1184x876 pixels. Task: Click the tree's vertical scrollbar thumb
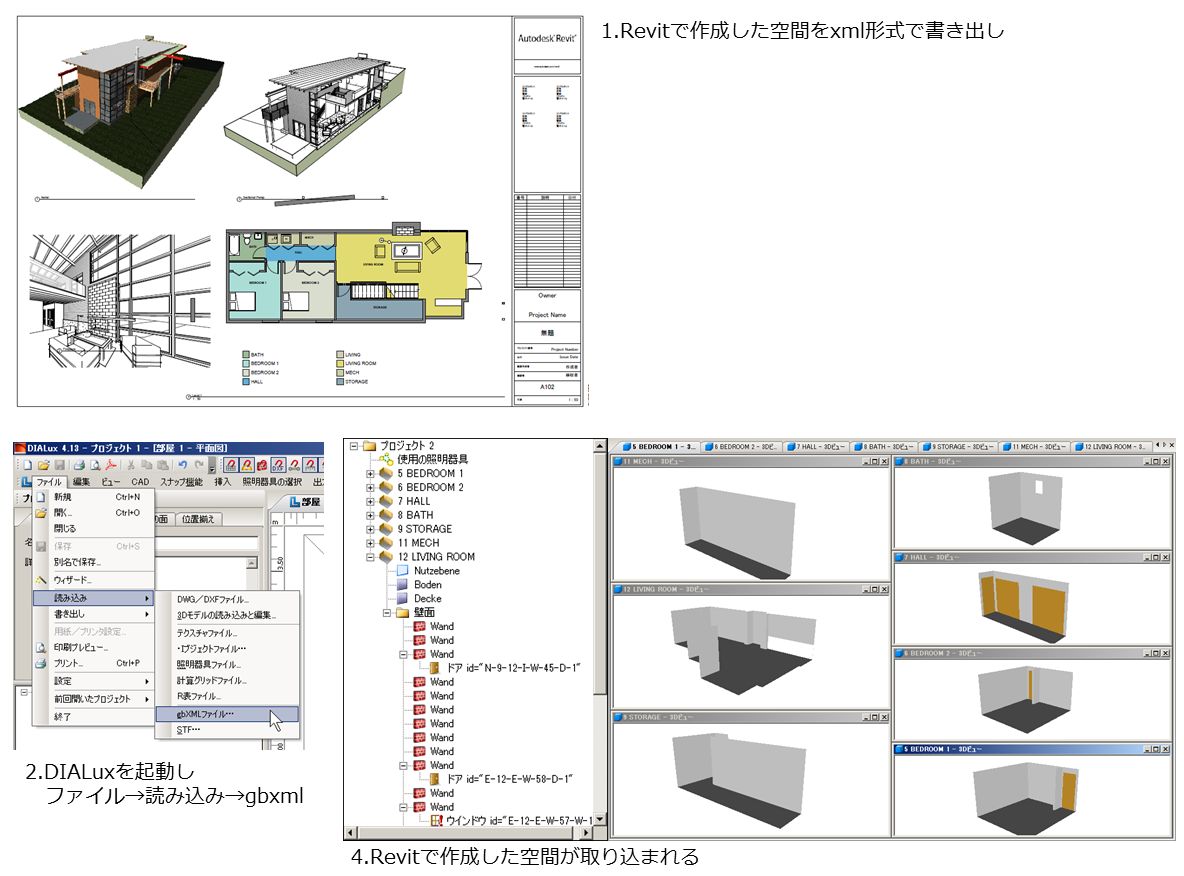point(600,574)
